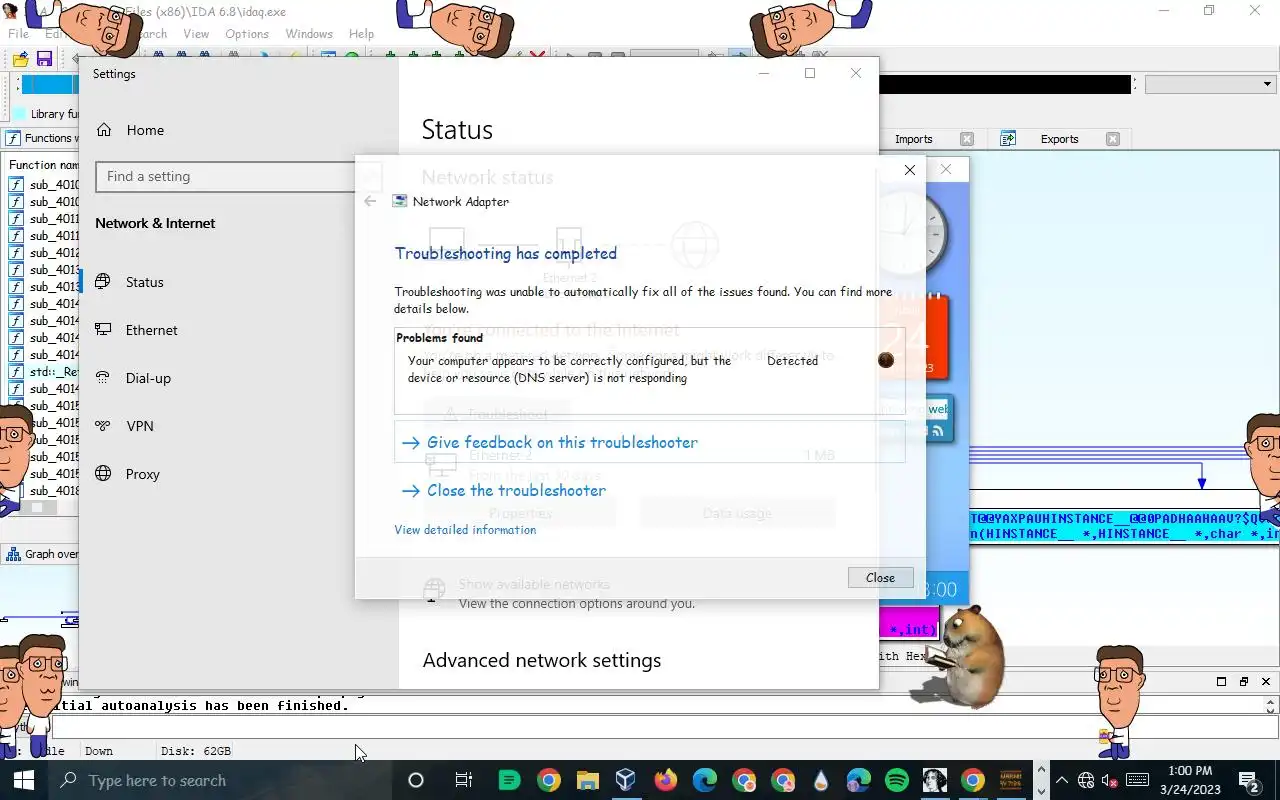The height and width of the screenshot is (800, 1280).
Task: Click the Exports tab icon
Action: [x=1008, y=139]
